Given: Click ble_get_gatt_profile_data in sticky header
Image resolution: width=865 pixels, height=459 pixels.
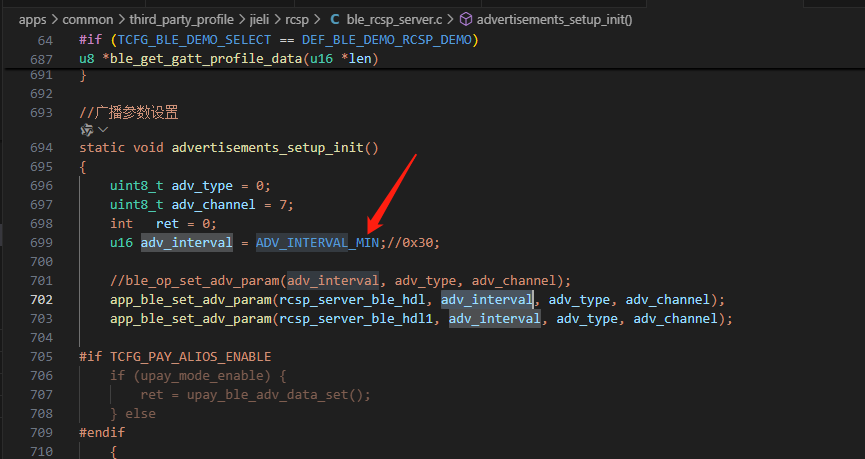Looking at the screenshot, I should [x=206, y=58].
